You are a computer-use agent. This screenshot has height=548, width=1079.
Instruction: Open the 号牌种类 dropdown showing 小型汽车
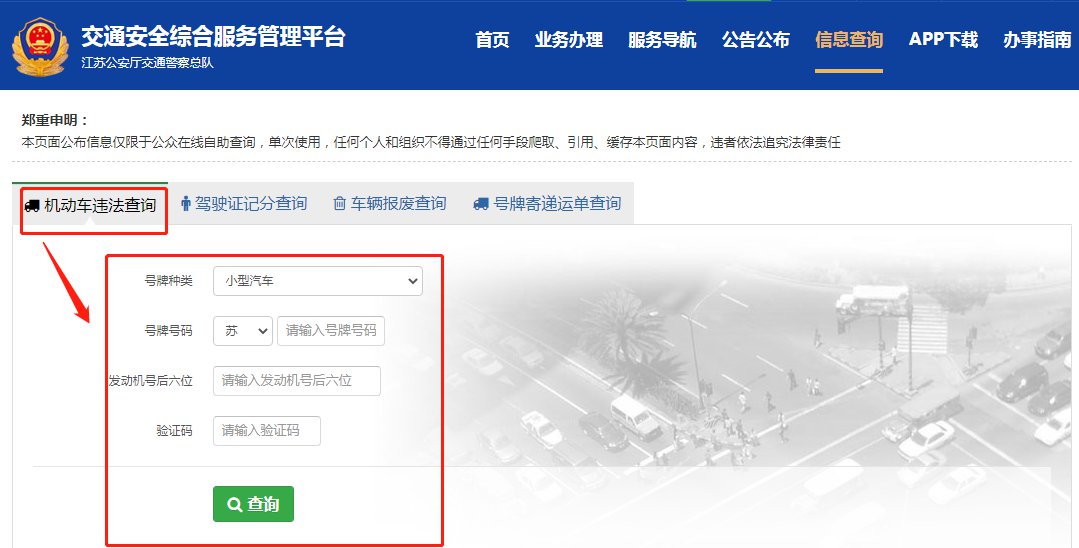[318, 281]
